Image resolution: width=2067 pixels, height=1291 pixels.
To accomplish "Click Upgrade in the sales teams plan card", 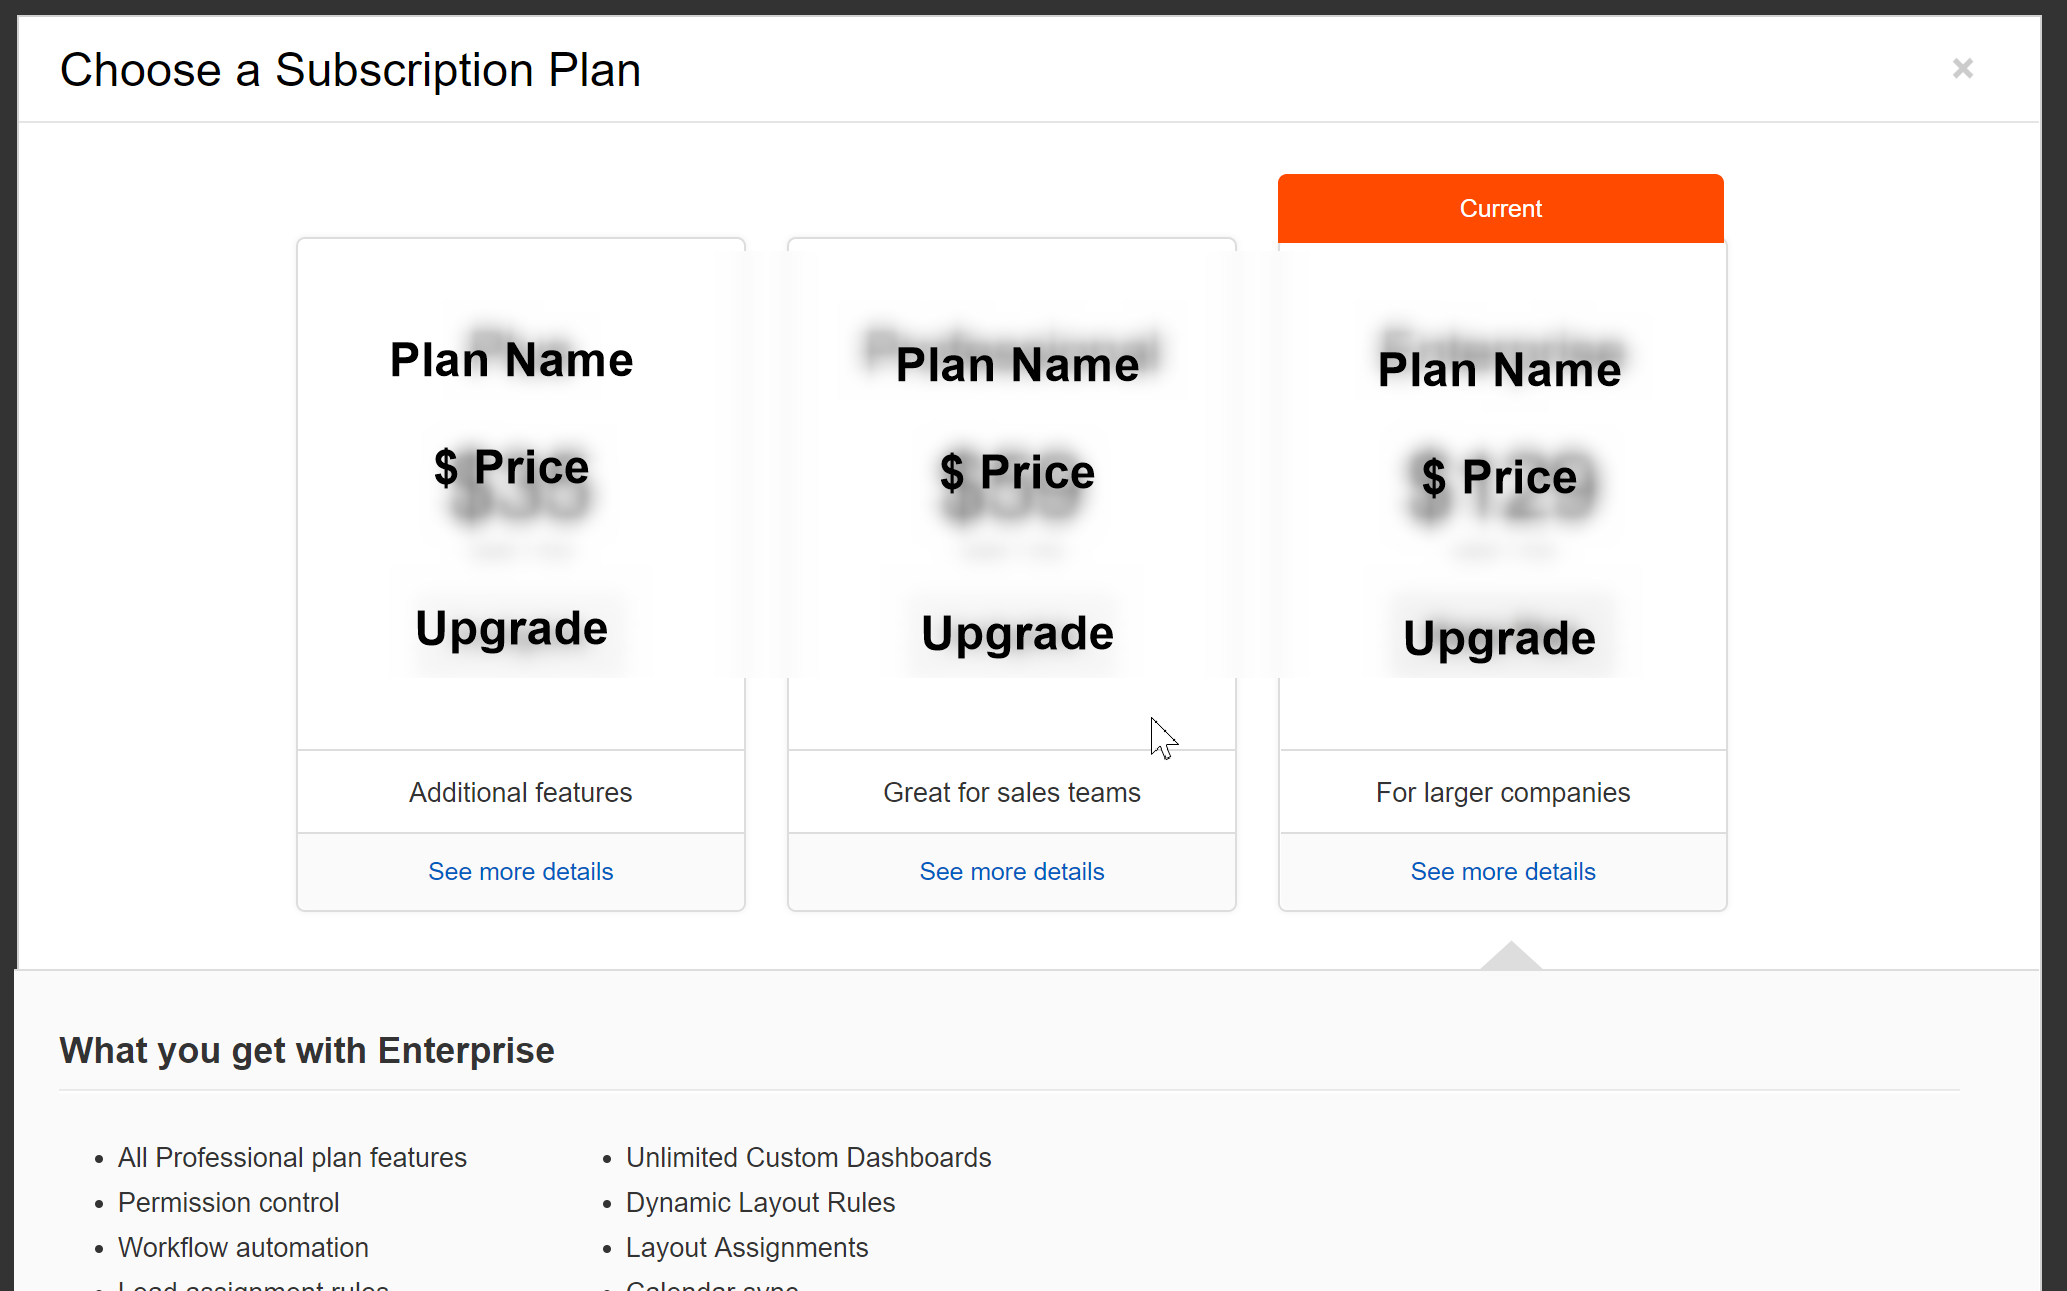I will 1017,633.
